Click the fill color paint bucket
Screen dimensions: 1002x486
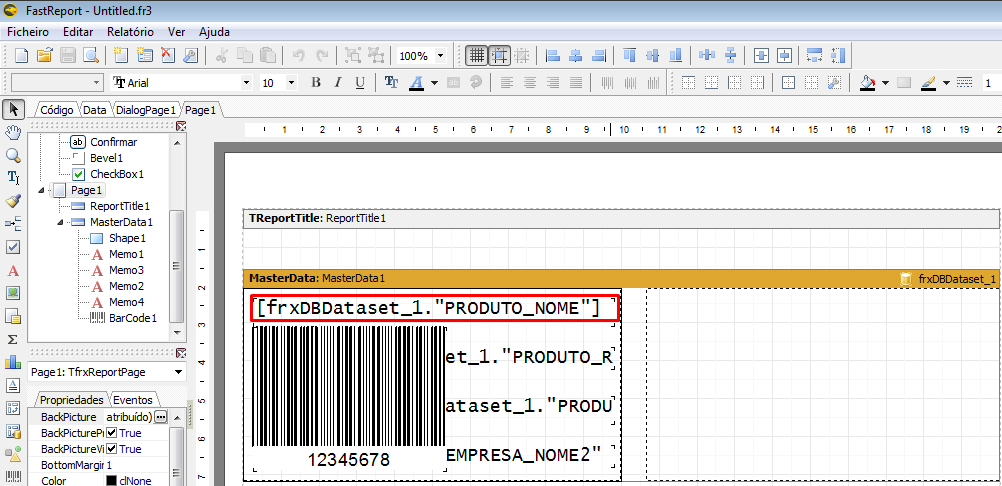867,82
